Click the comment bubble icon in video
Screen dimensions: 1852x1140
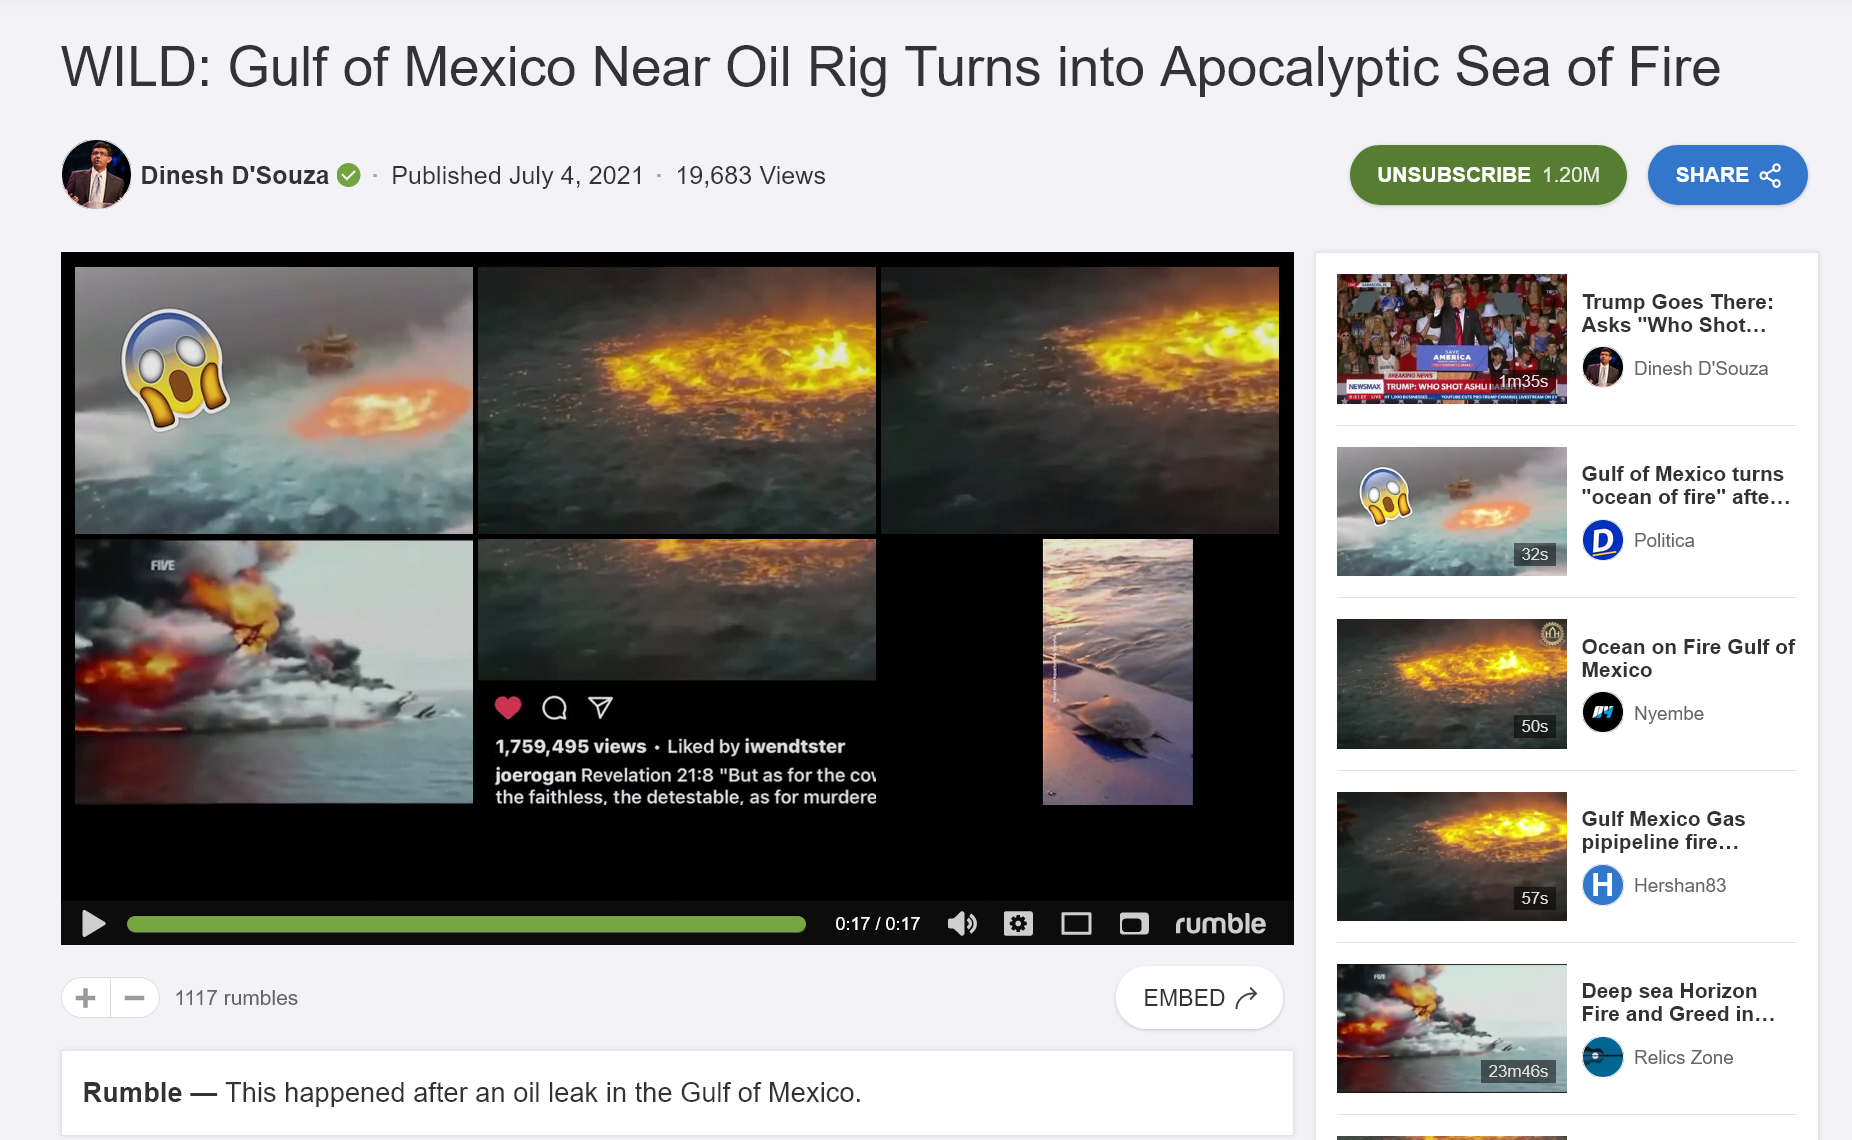[x=554, y=708]
